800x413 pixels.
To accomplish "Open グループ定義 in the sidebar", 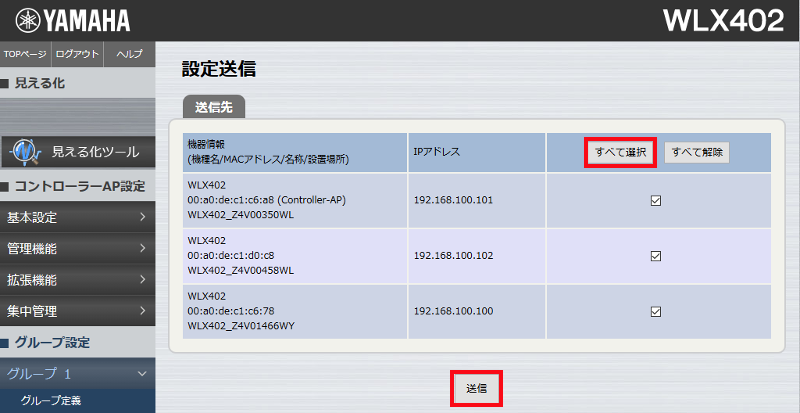I will (x=50, y=402).
